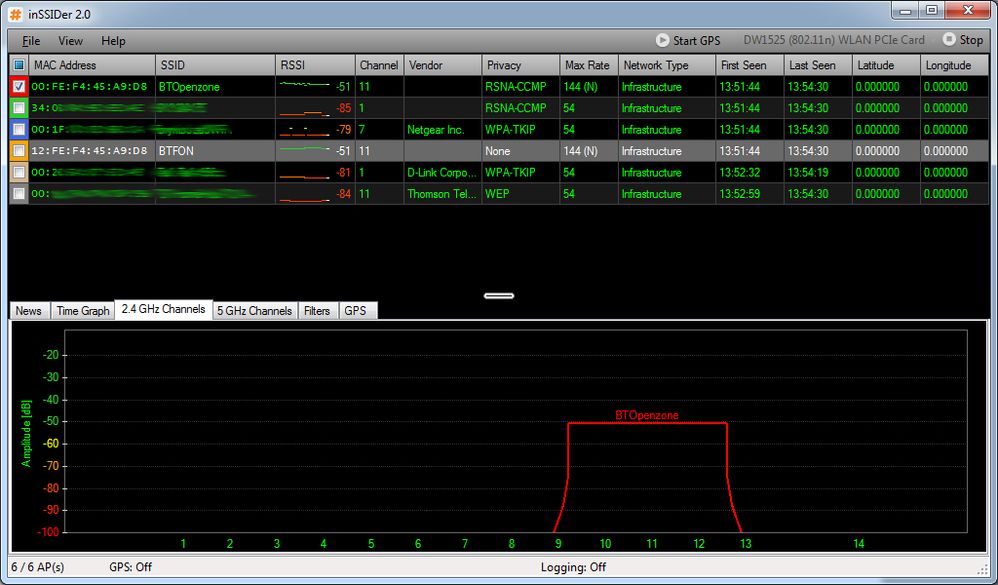Check the box for the Thomson WEP network
998x585 pixels.
pos(19,194)
